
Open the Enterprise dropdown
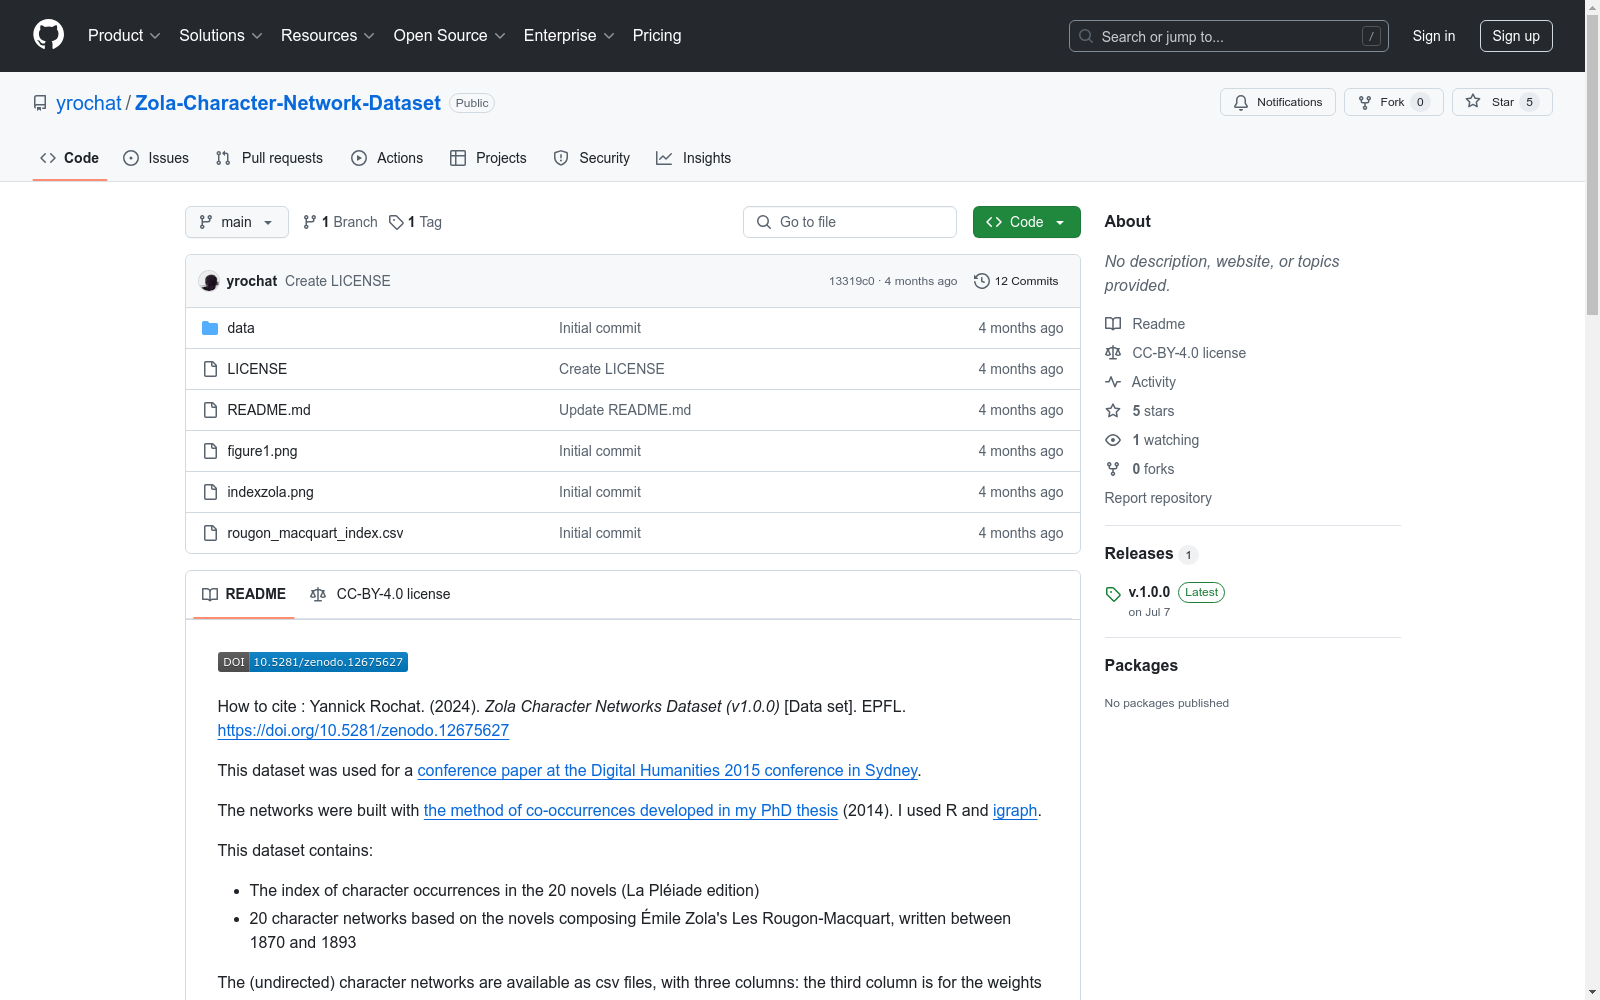[x=569, y=36]
